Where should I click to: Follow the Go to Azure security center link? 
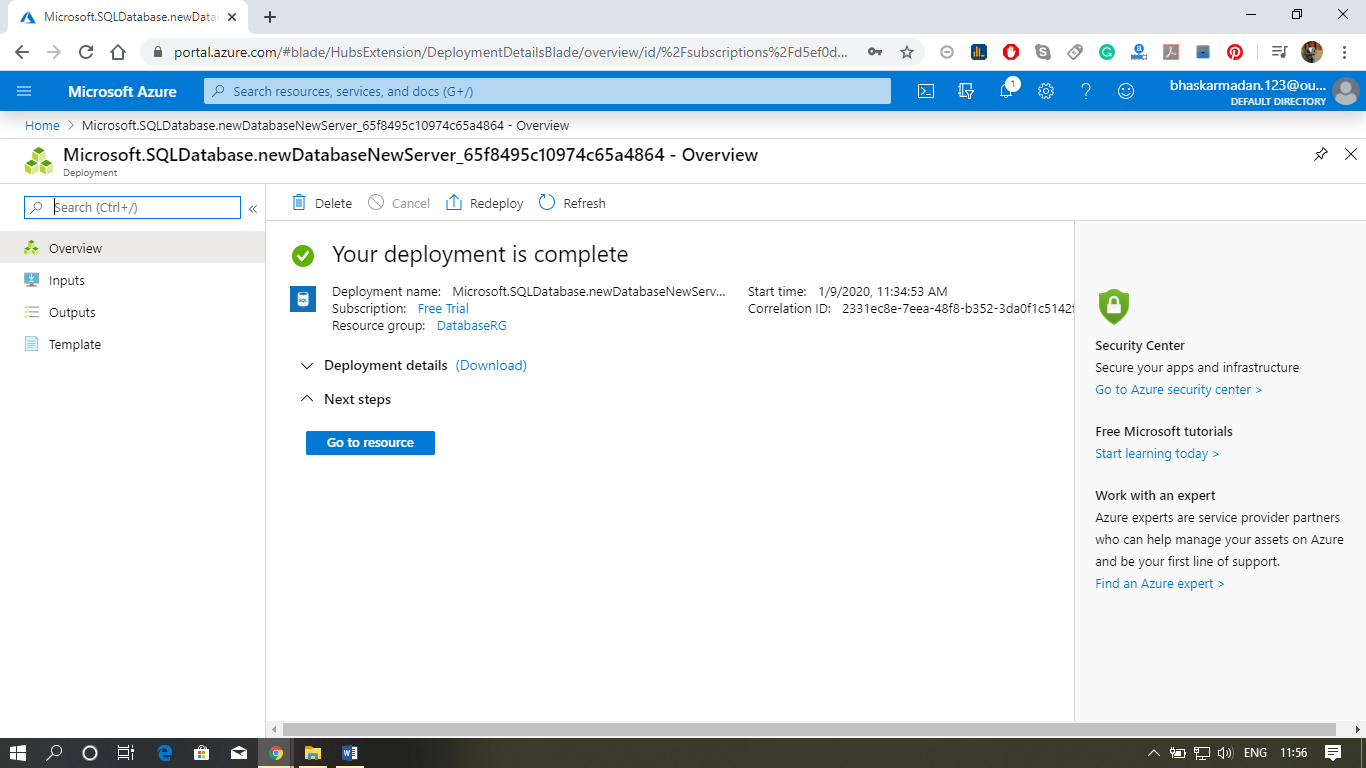pos(1178,390)
